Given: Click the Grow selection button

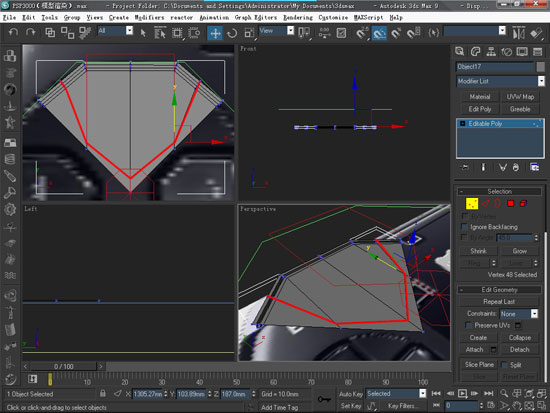Looking at the screenshot, I should coord(519,251).
